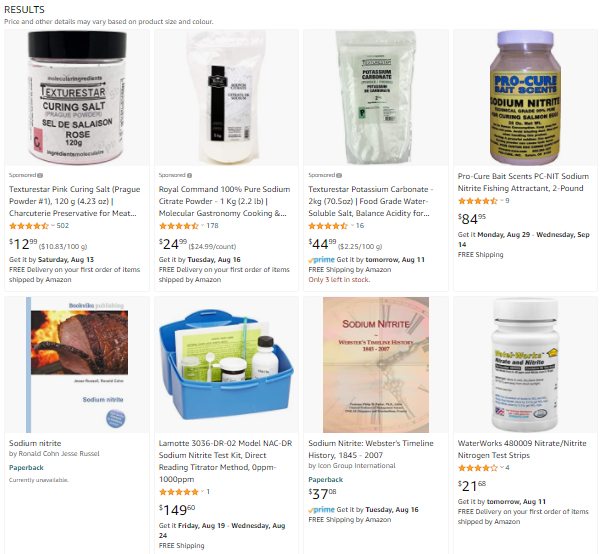Click the prime logo under Potassium Carbonate price
This screenshot has width=602, height=554.
point(322,260)
